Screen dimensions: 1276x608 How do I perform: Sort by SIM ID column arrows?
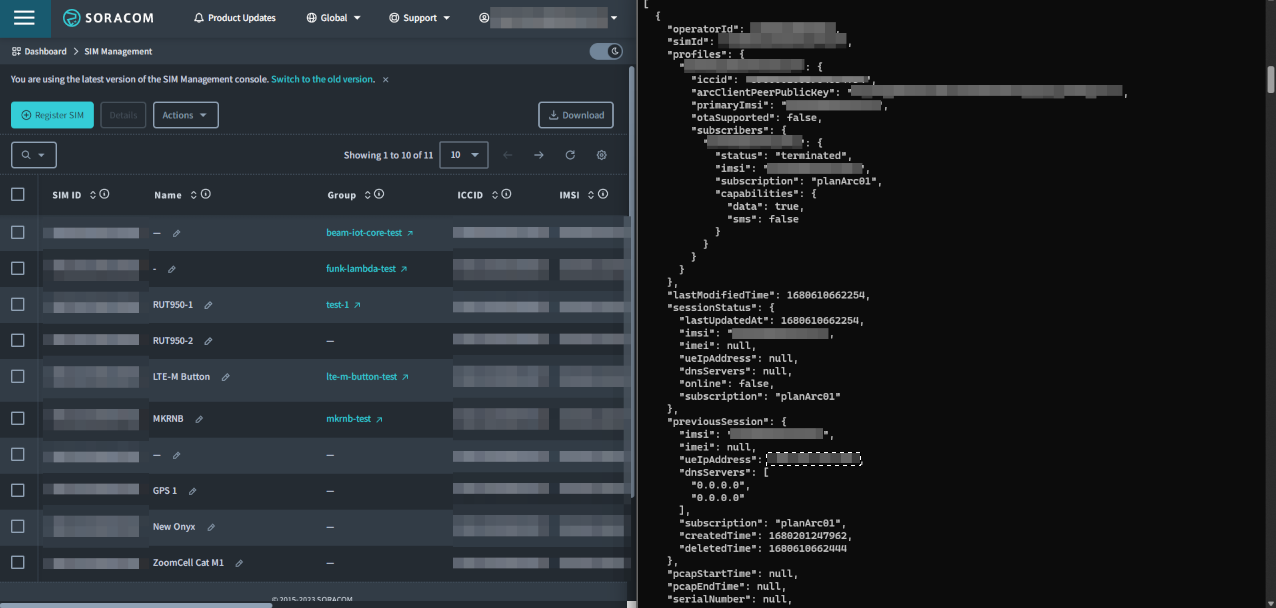(93, 195)
